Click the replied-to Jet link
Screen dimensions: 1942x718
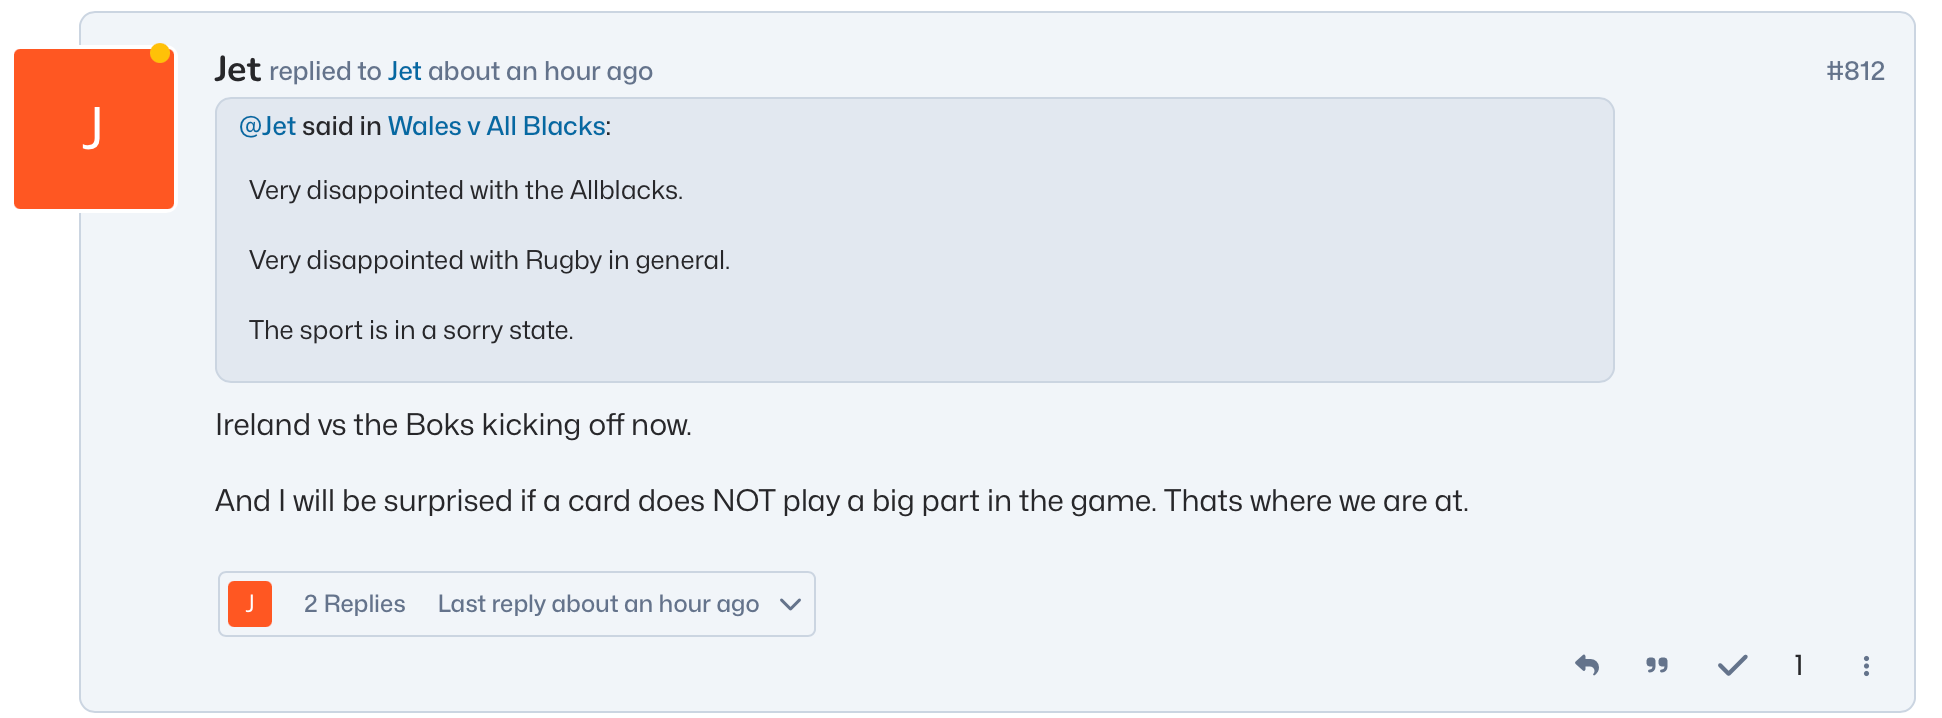406,71
